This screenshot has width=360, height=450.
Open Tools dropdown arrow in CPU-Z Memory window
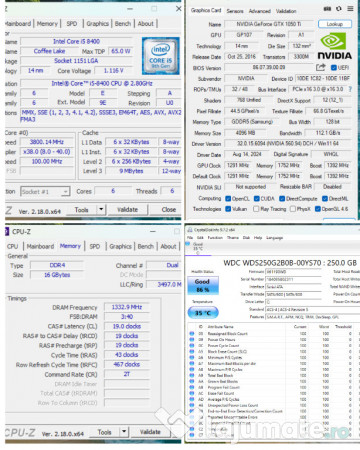124,432
